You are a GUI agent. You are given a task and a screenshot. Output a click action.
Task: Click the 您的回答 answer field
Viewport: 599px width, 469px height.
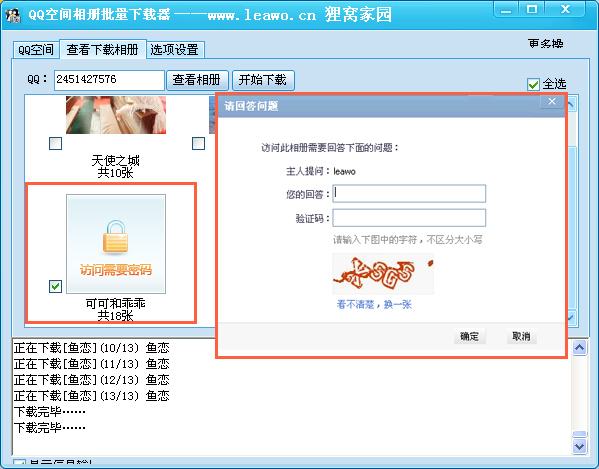tap(409, 194)
